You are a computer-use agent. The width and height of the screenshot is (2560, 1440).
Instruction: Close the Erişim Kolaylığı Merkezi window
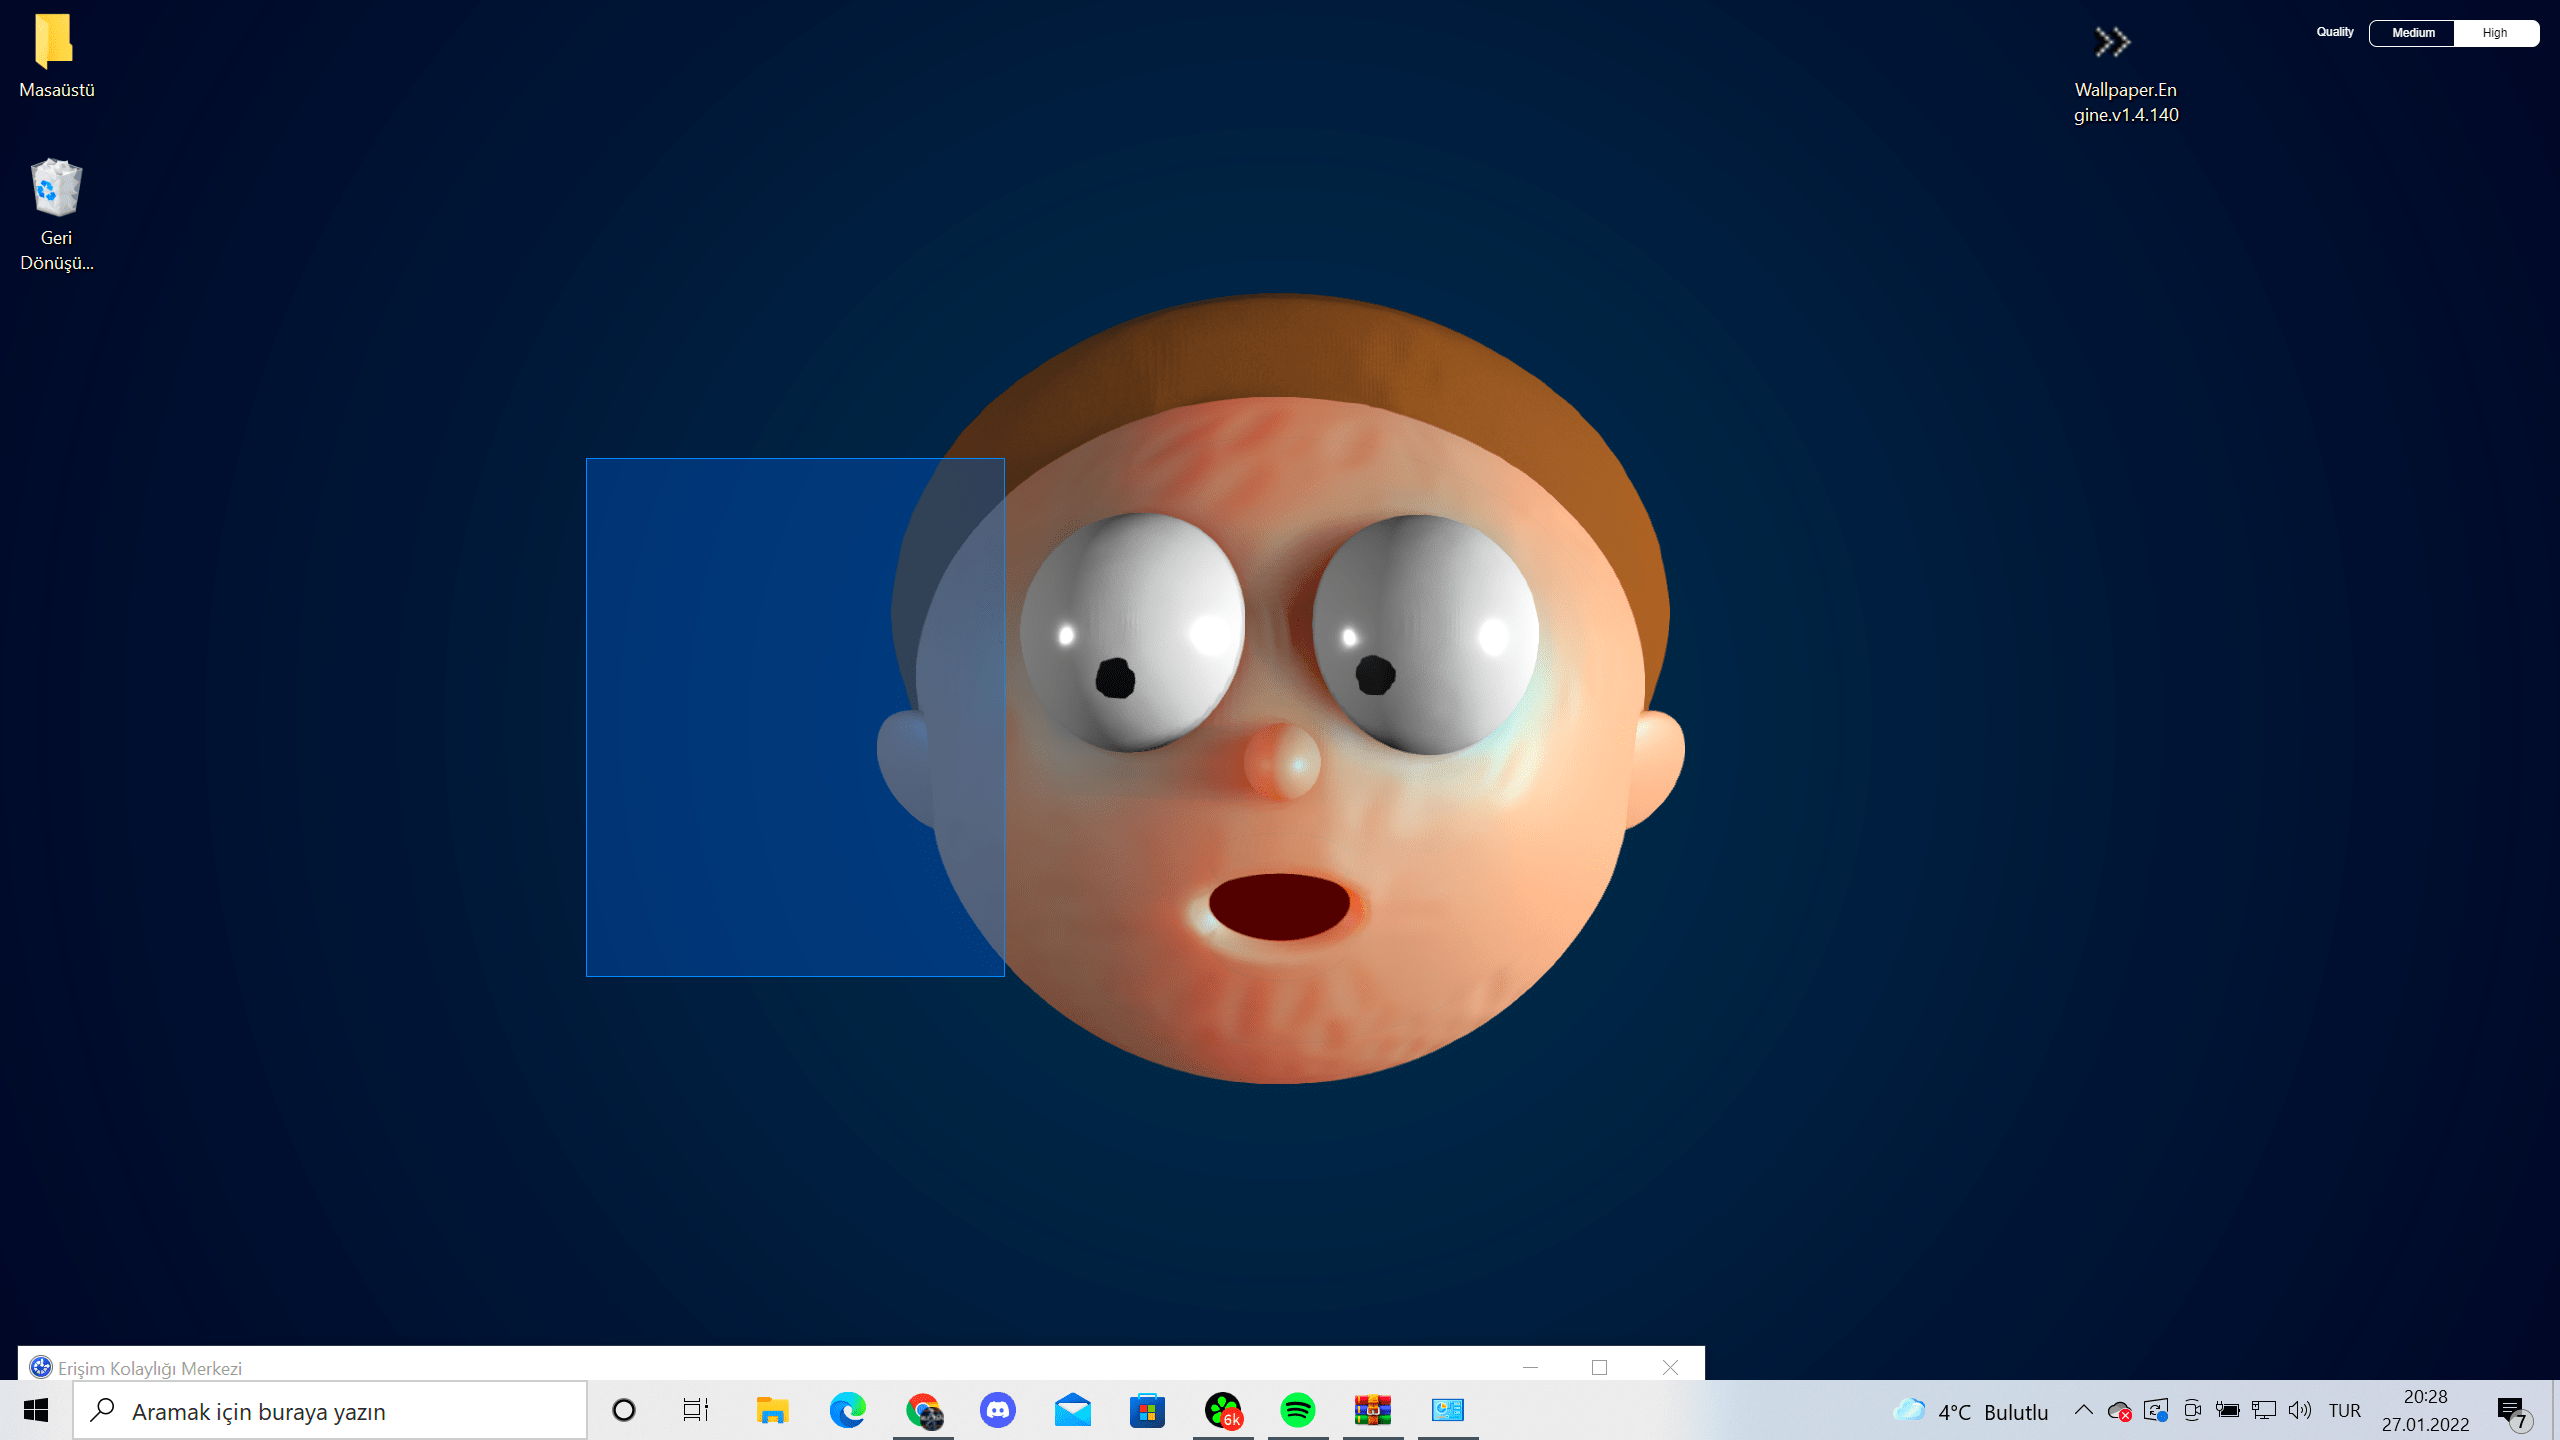coord(1670,1367)
